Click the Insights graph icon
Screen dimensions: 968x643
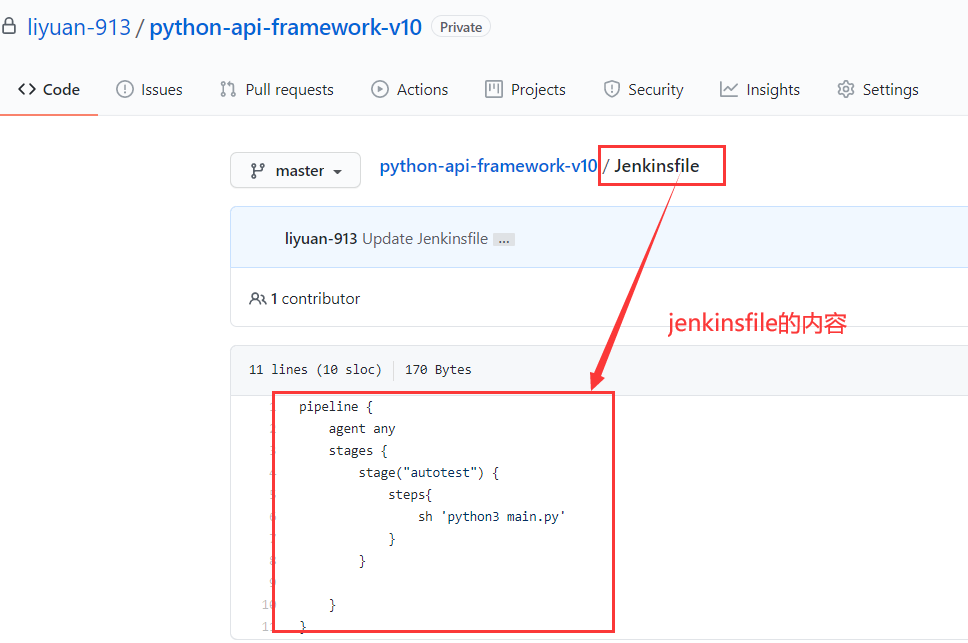tap(729, 89)
